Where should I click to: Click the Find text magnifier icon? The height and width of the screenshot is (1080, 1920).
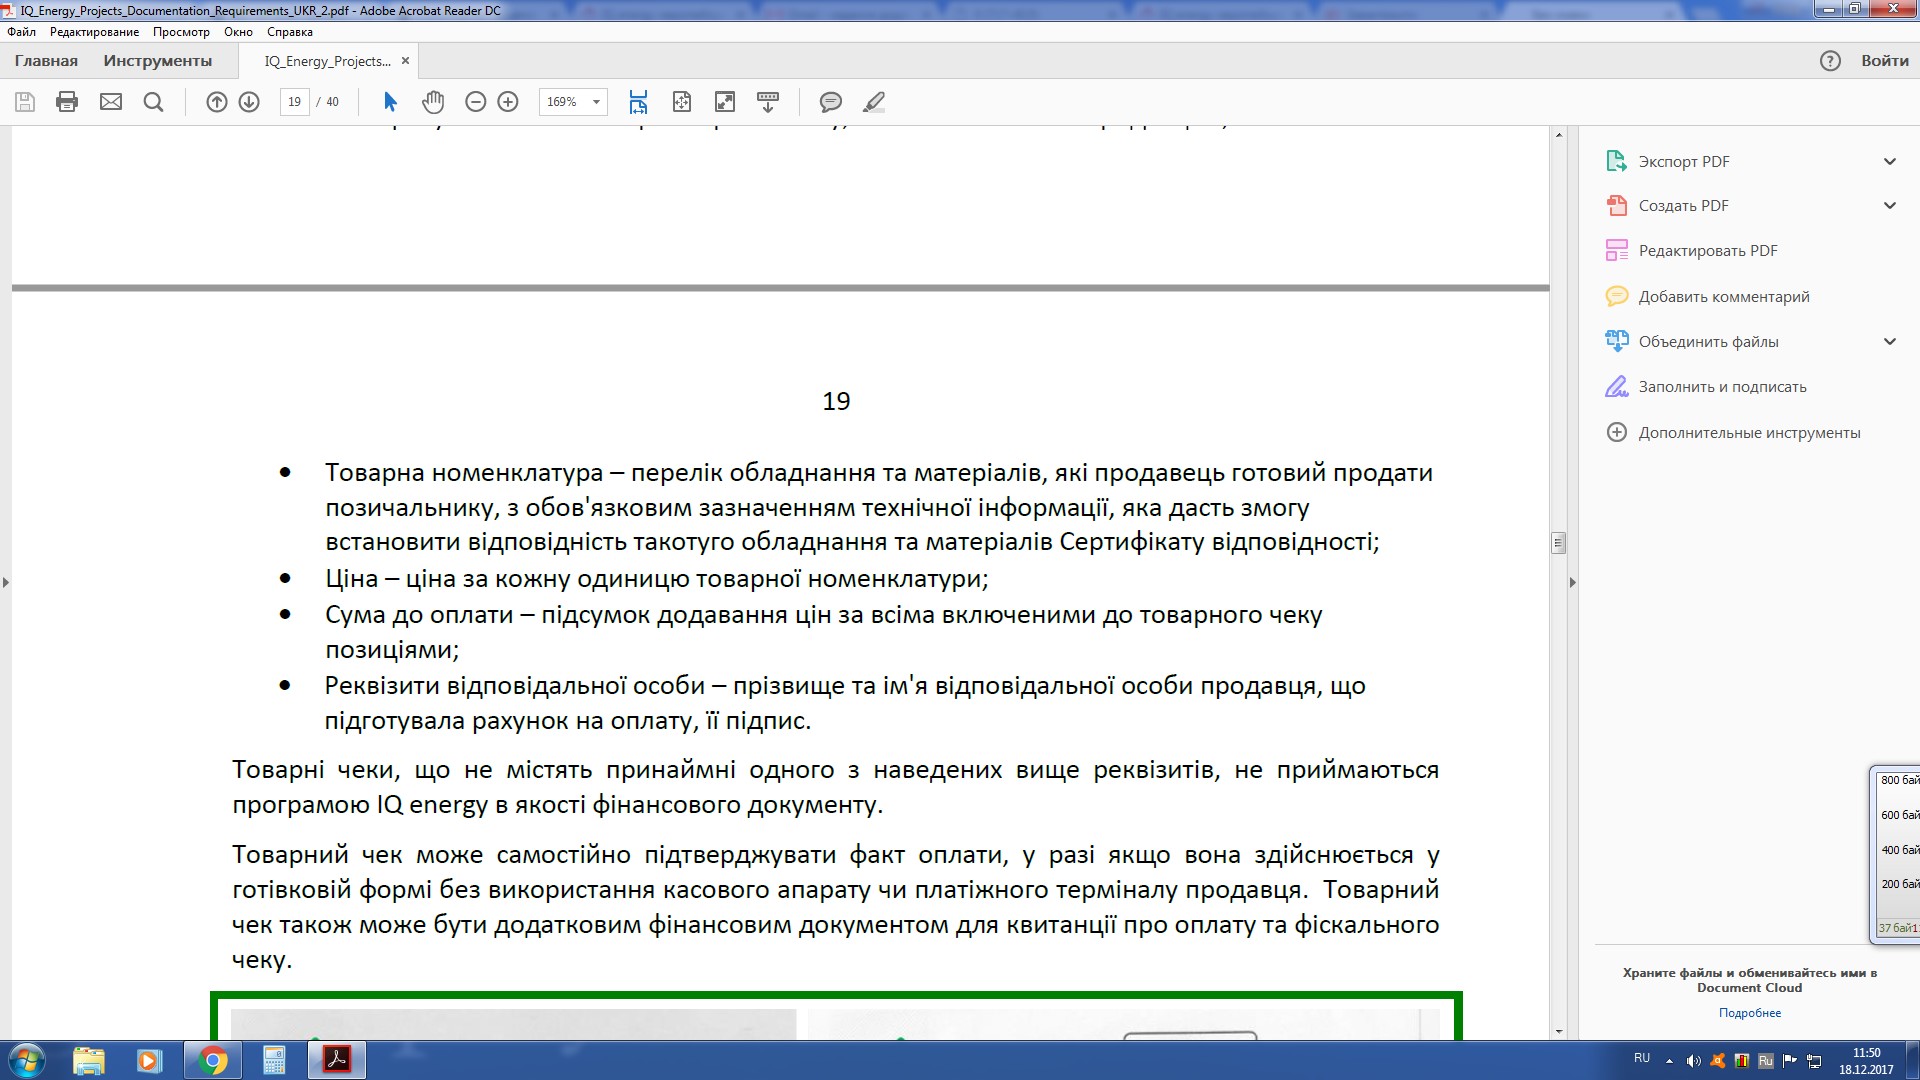(x=153, y=102)
